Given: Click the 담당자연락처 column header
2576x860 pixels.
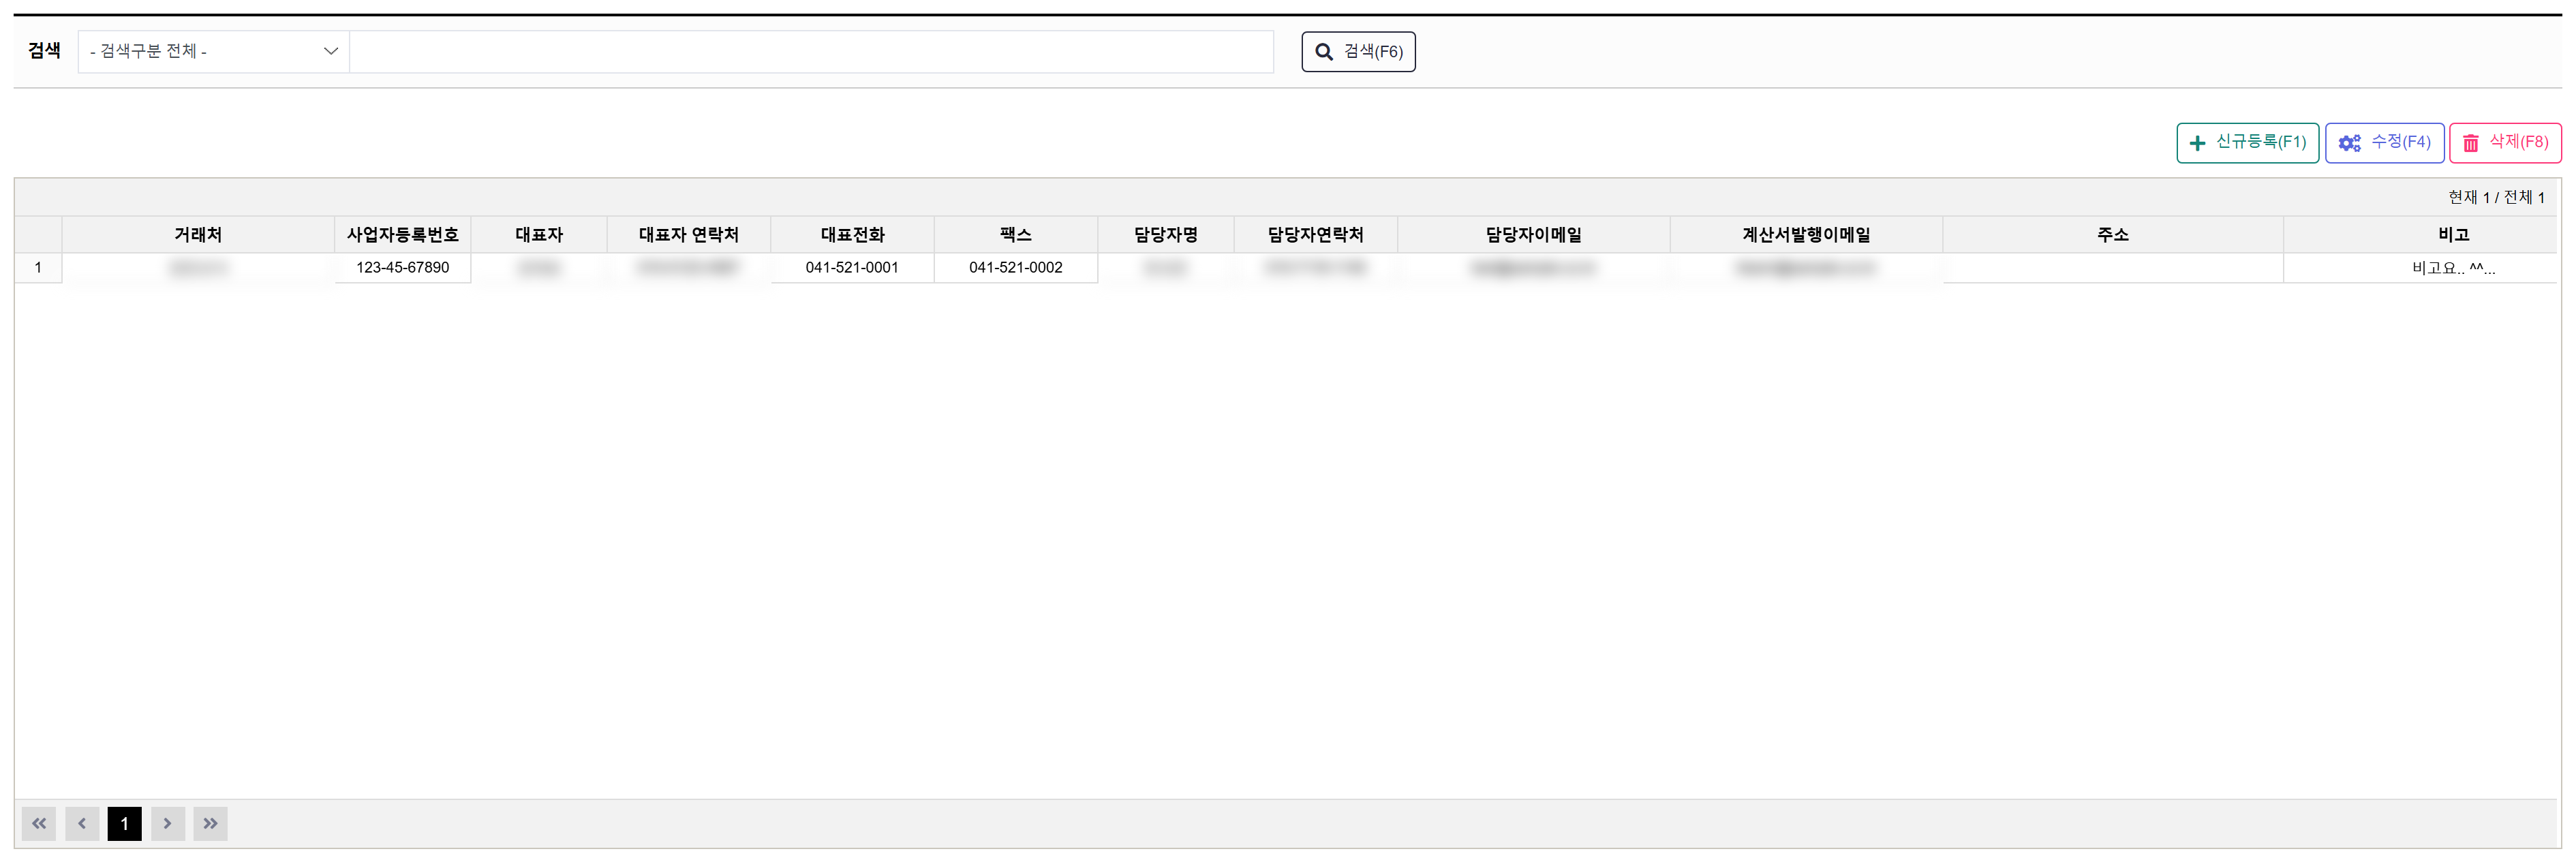Looking at the screenshot, I should tap(1316, 234).
